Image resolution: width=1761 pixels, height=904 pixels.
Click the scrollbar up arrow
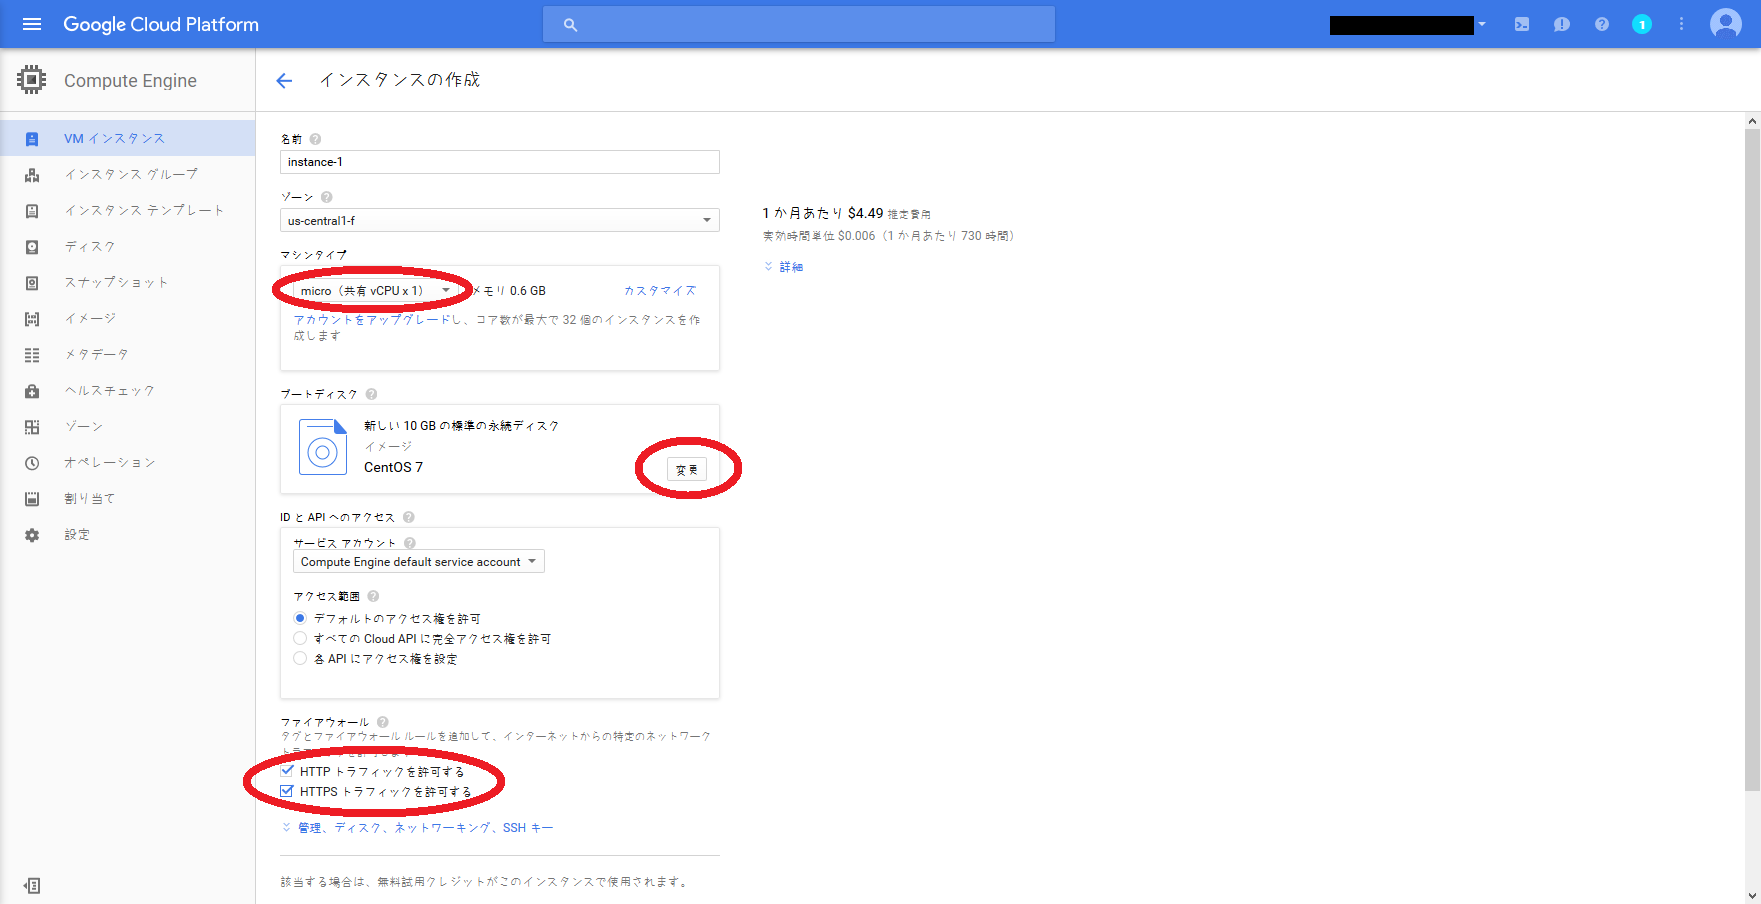coord(1752,121)
